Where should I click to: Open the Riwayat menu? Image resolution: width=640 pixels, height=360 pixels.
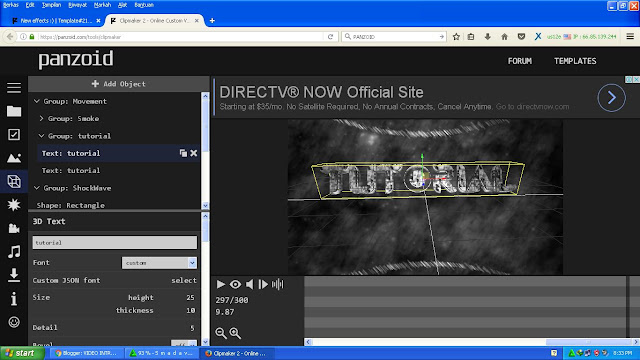tap(78, 5)
